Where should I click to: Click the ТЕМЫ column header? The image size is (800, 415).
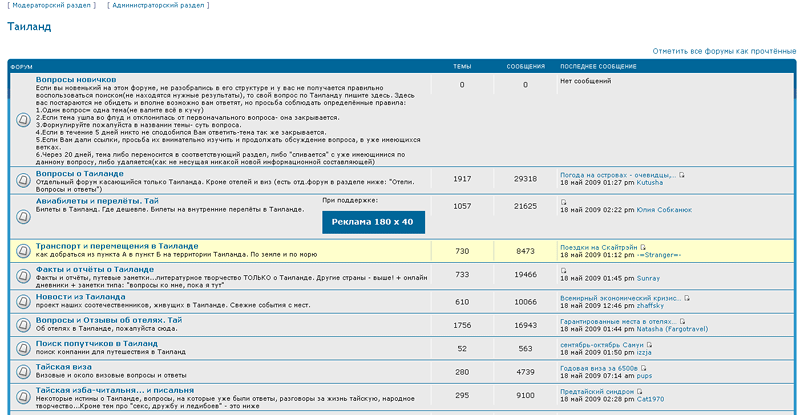coord(462,66)
